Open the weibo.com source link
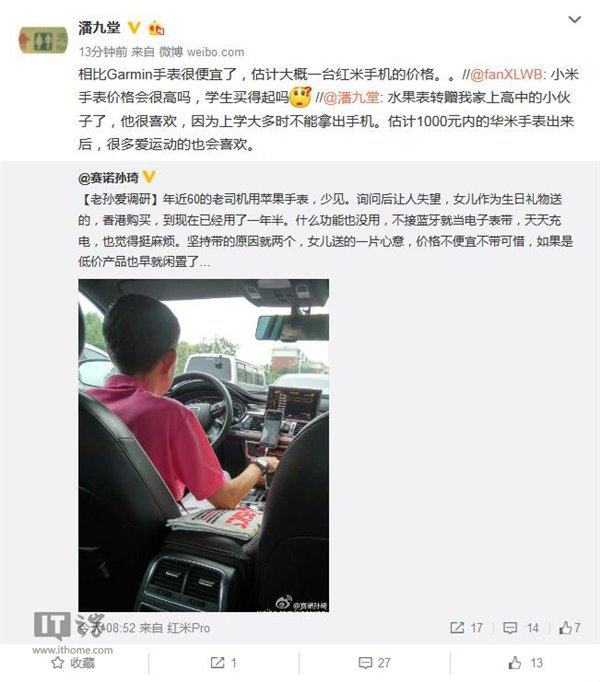This screenshot has height=682, width=600. [x=215, y=52]
